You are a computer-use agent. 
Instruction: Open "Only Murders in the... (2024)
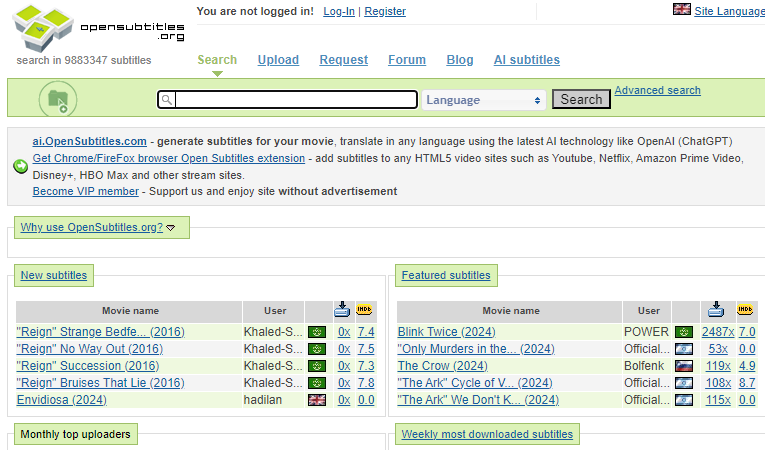pos(476,349)
